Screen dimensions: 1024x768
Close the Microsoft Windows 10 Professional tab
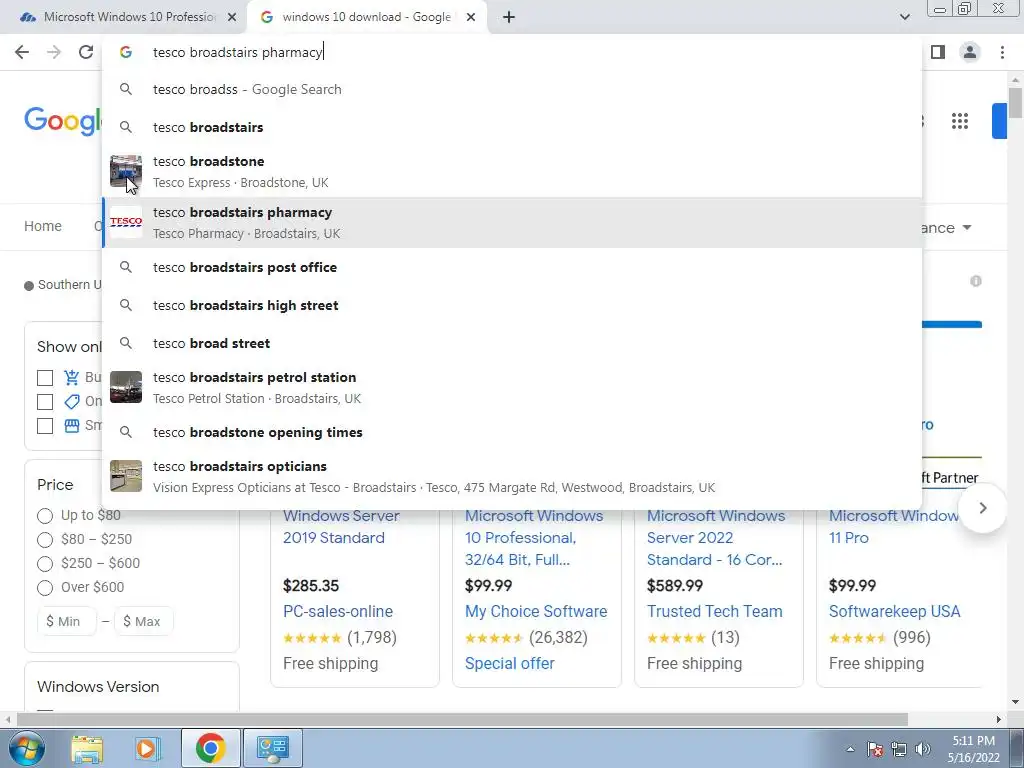pyautogui.click(x=231, y=17)
